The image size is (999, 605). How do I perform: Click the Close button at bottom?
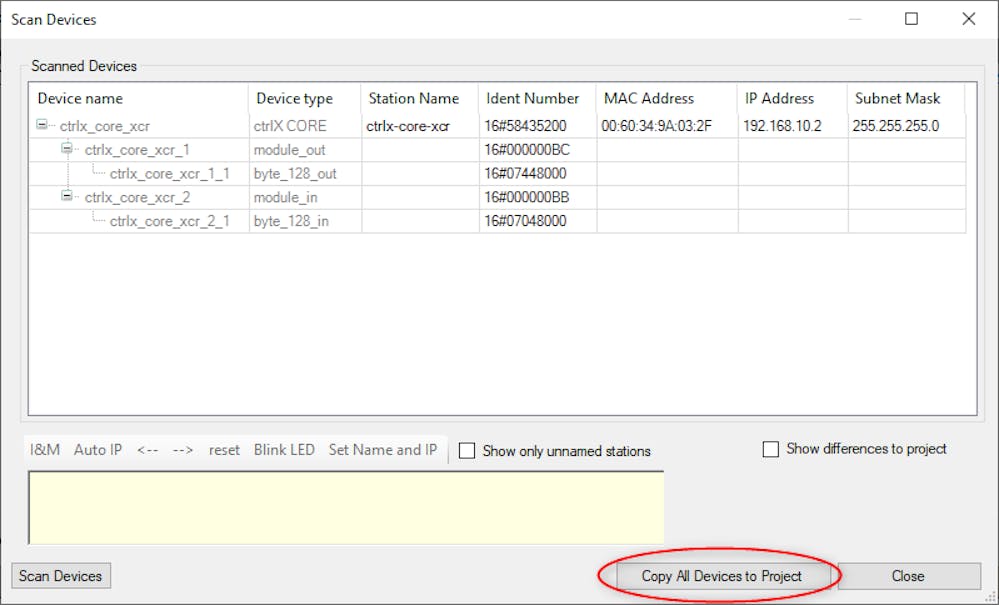[909, 576]
